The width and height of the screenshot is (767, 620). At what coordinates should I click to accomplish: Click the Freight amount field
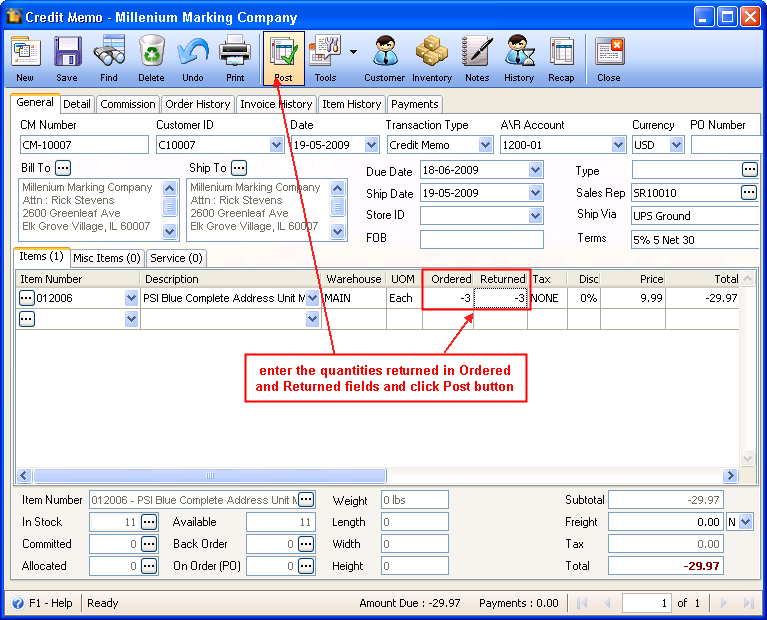[x=666, y=522]
